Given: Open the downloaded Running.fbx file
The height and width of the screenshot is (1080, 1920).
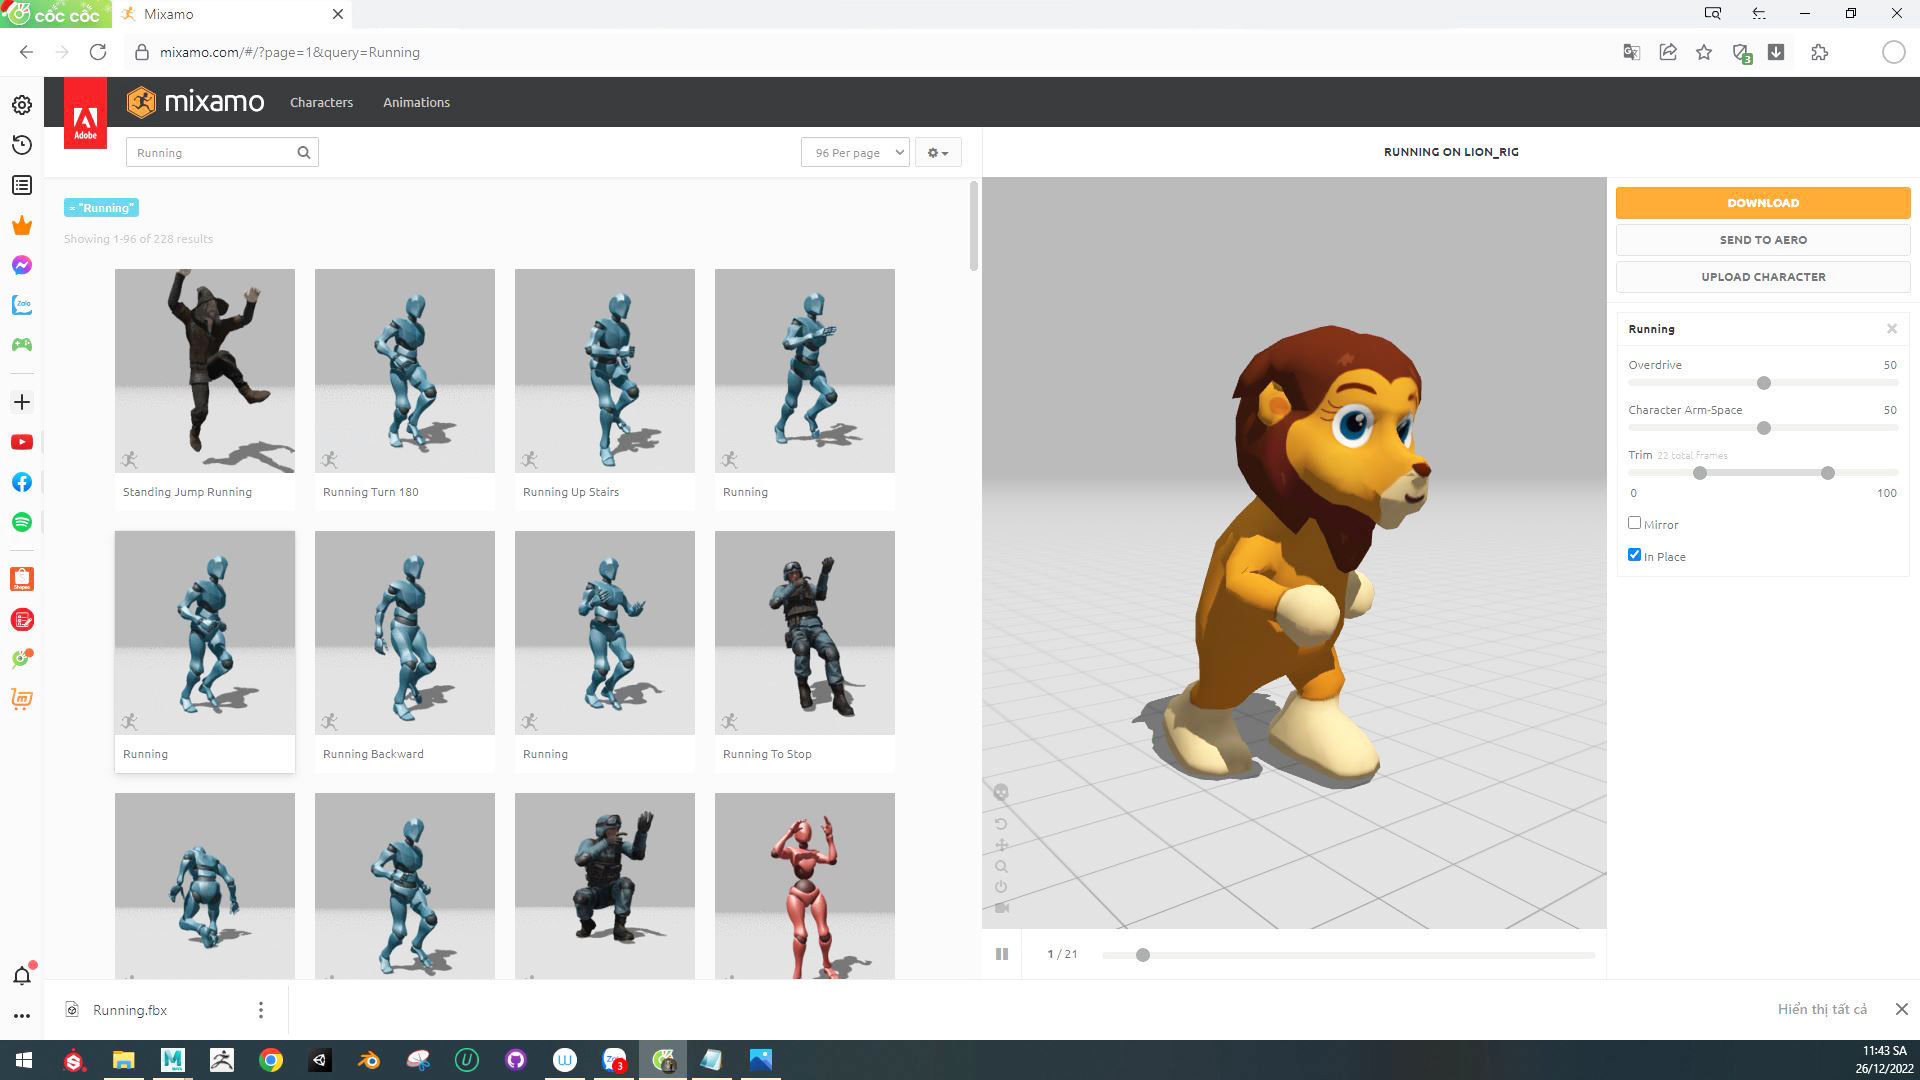Looking at the screenshot, I should point(130,1010).
